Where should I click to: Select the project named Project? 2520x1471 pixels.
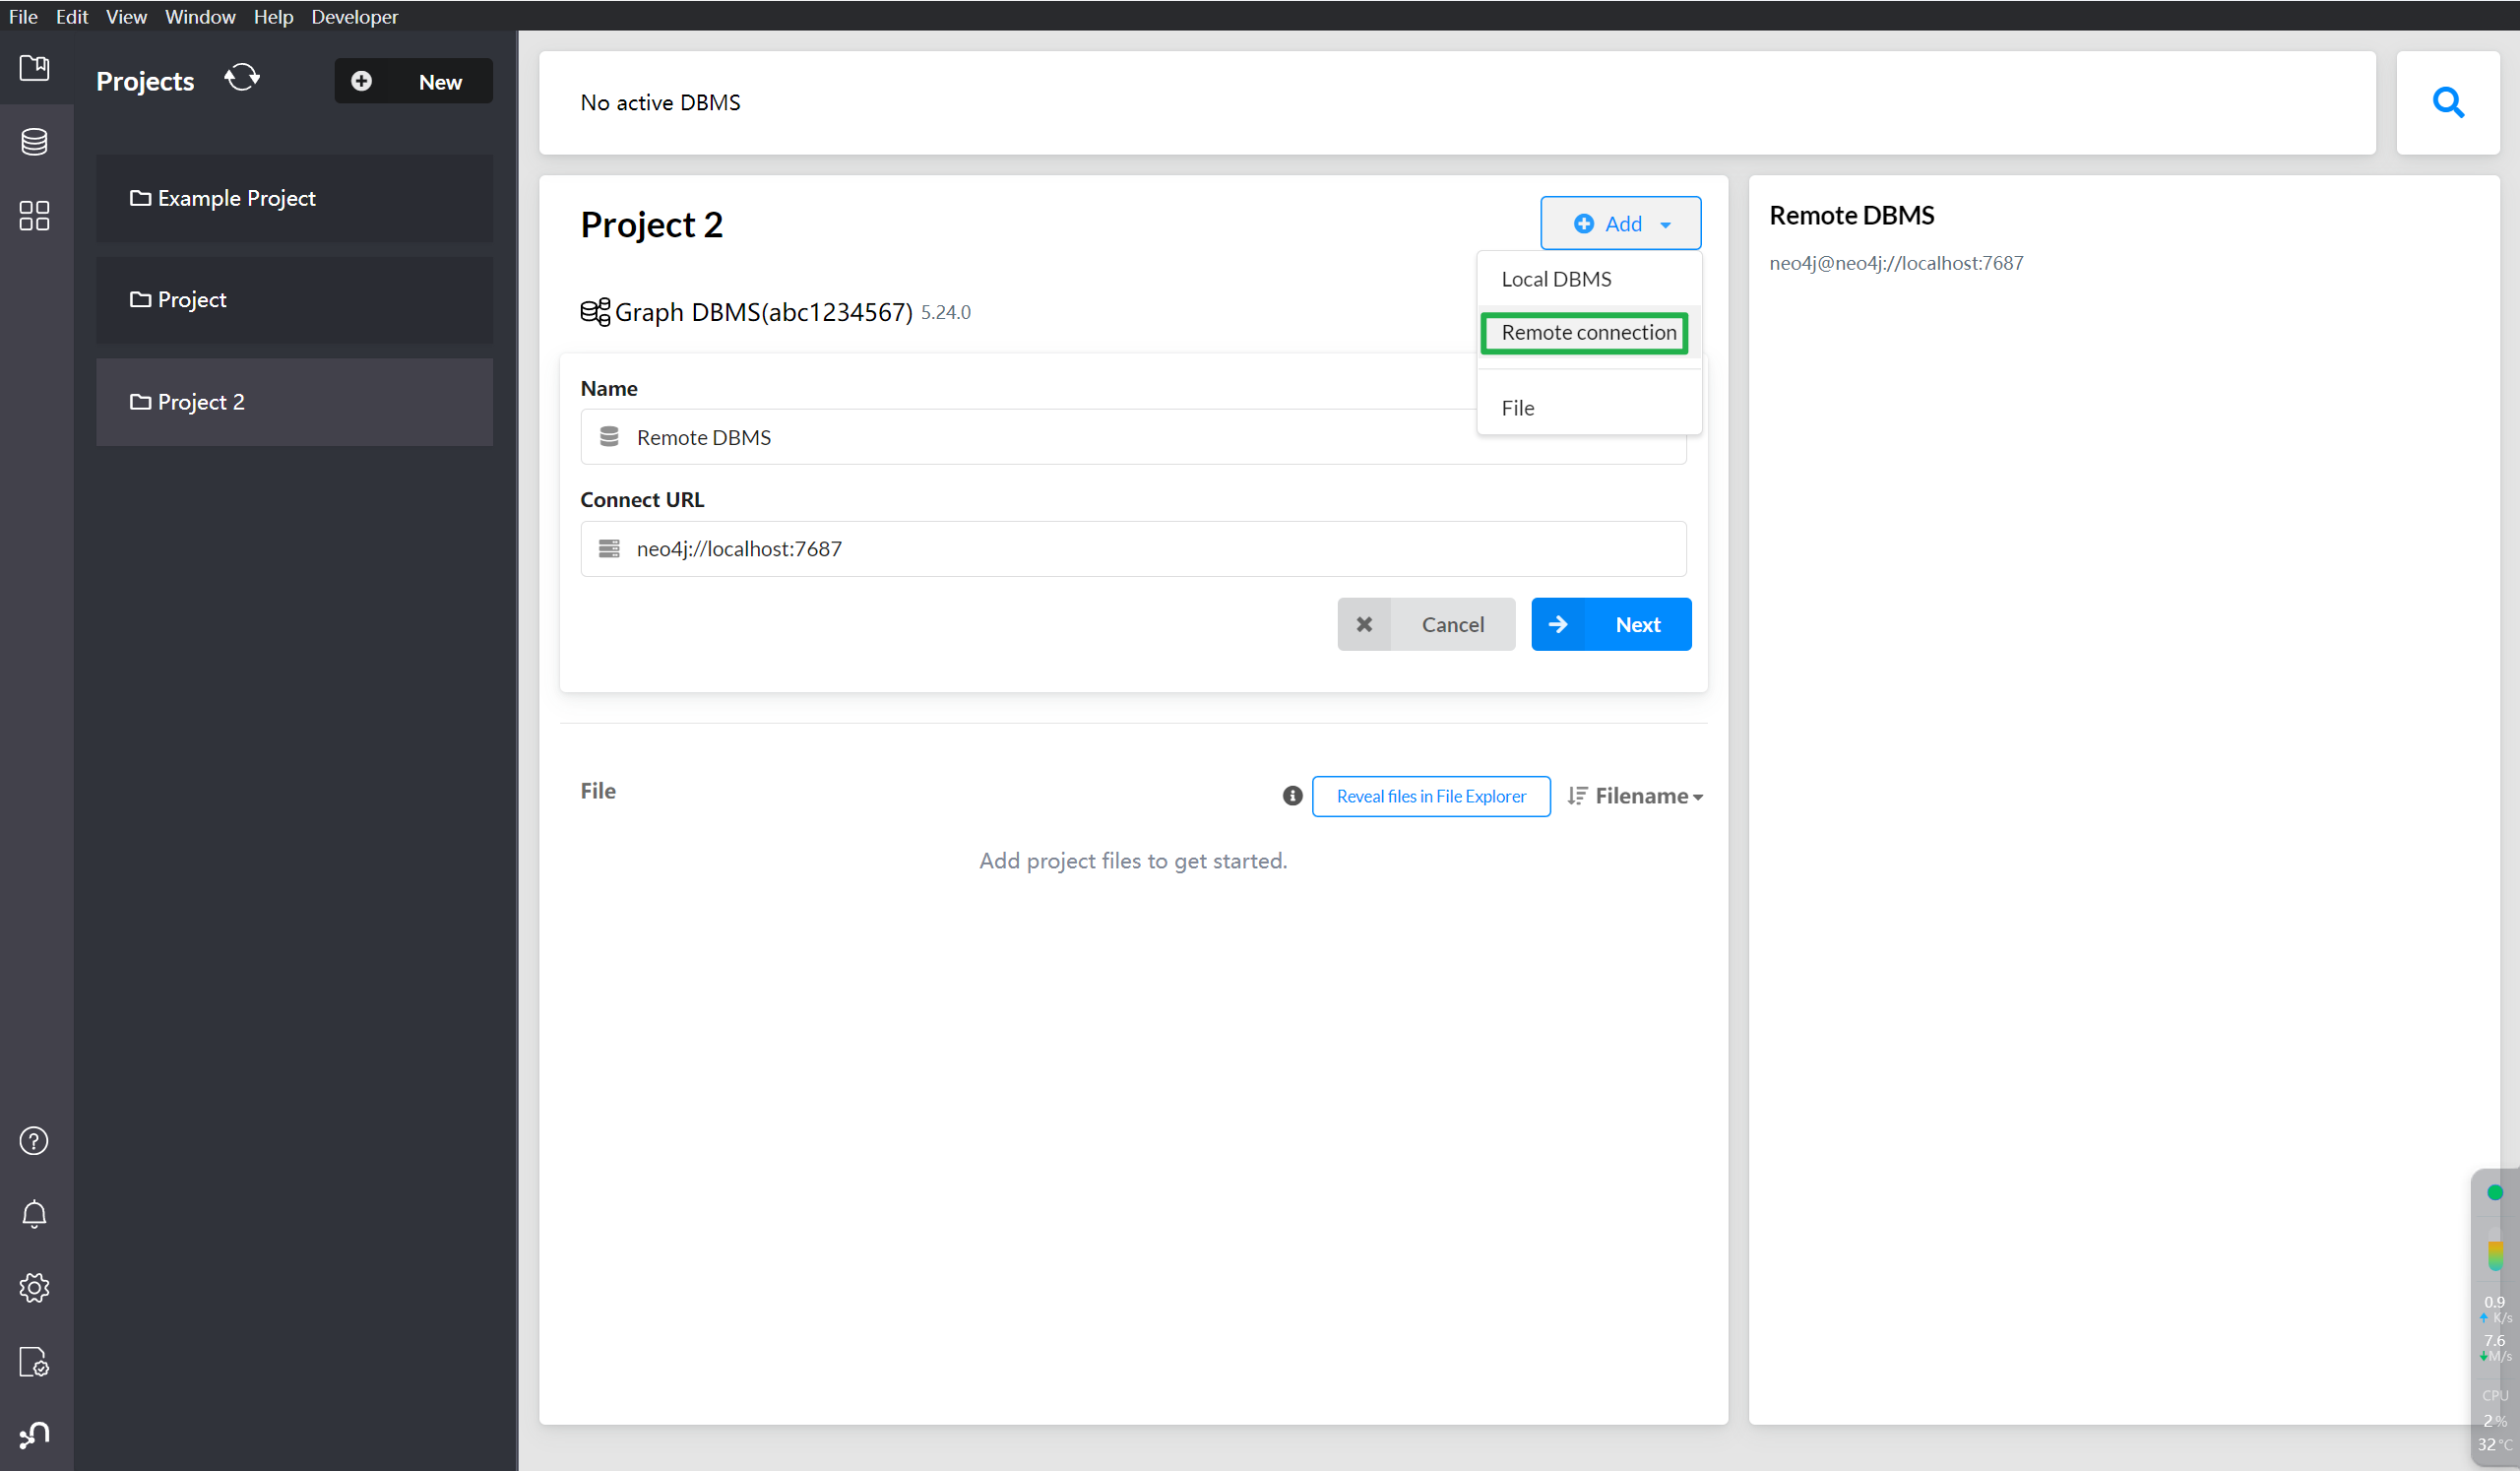click(294, 300)
